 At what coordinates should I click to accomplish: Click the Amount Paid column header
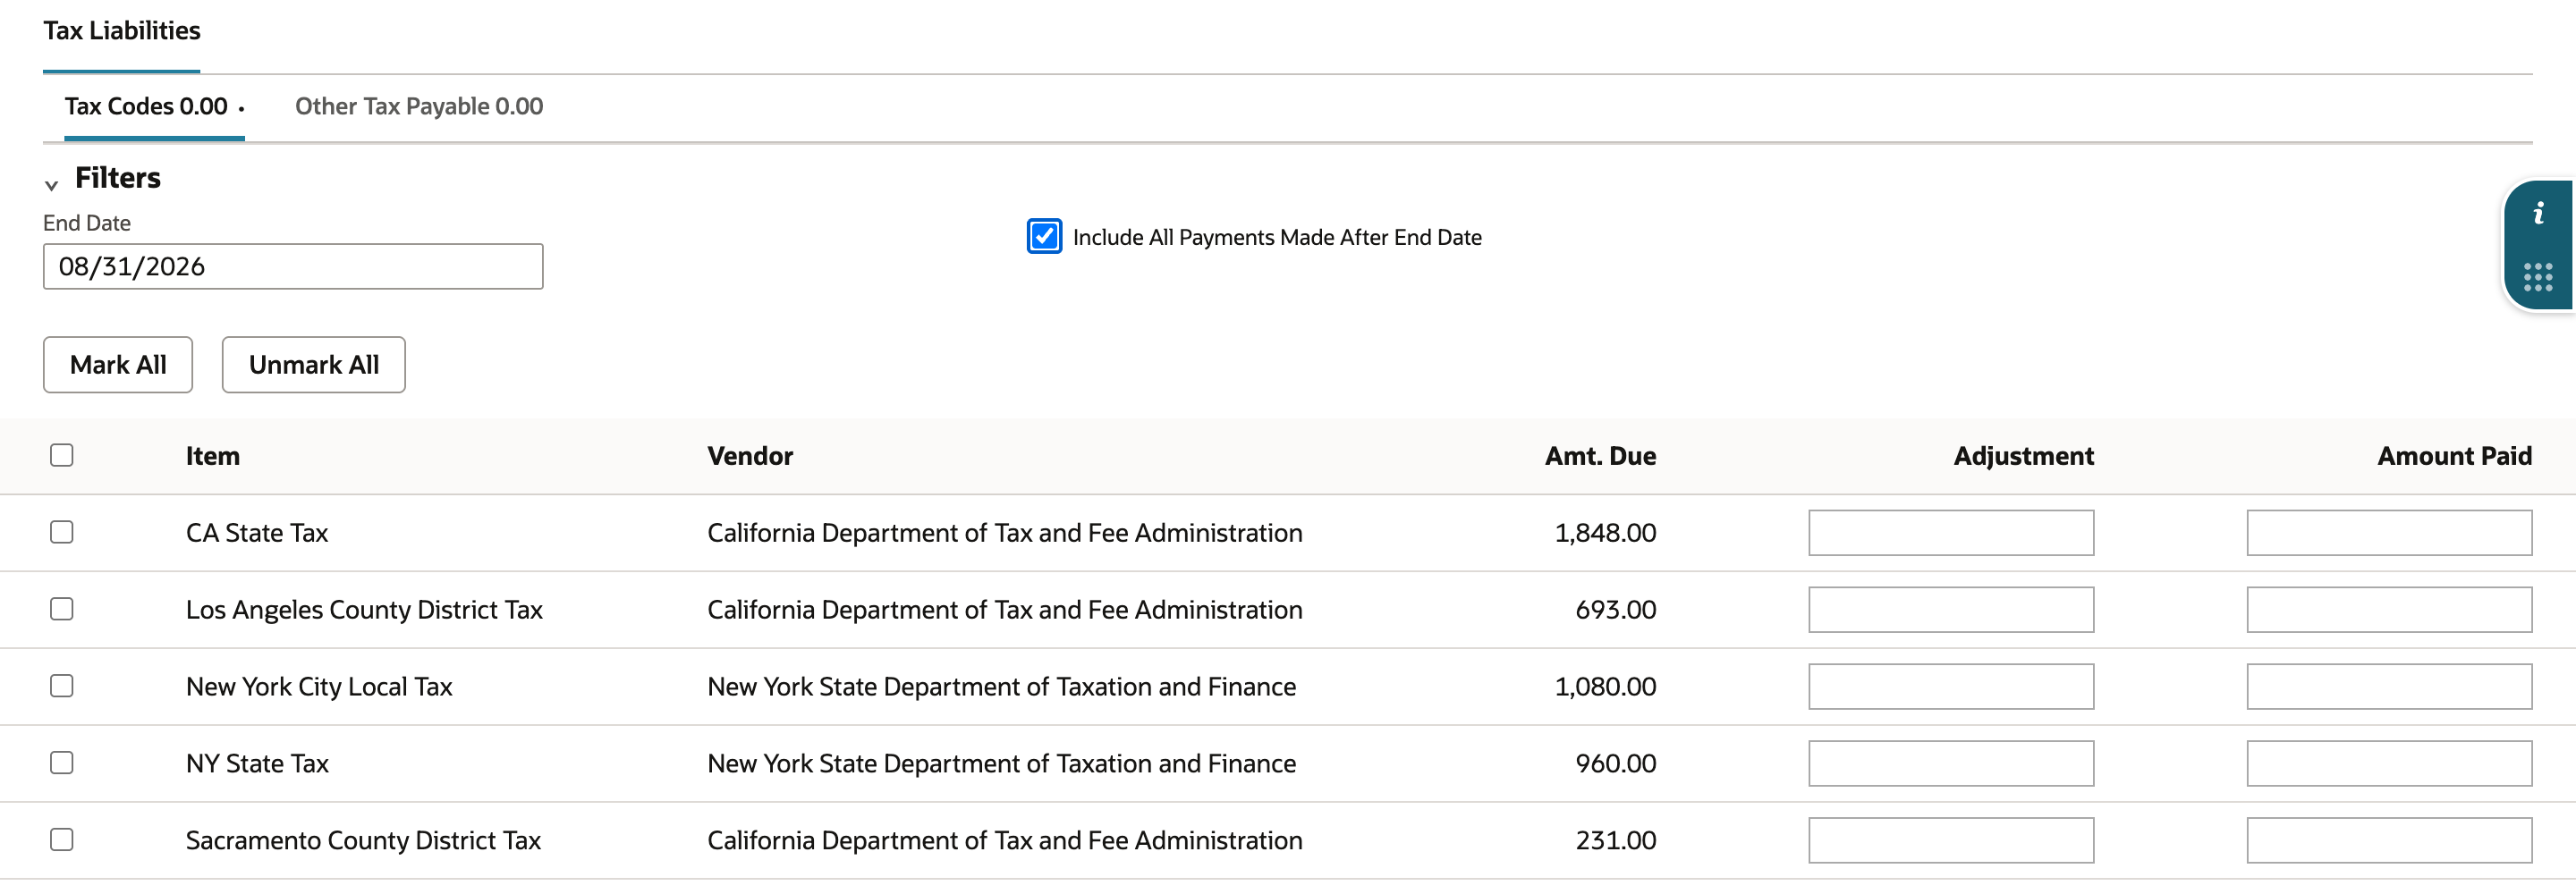(2454, 456)
